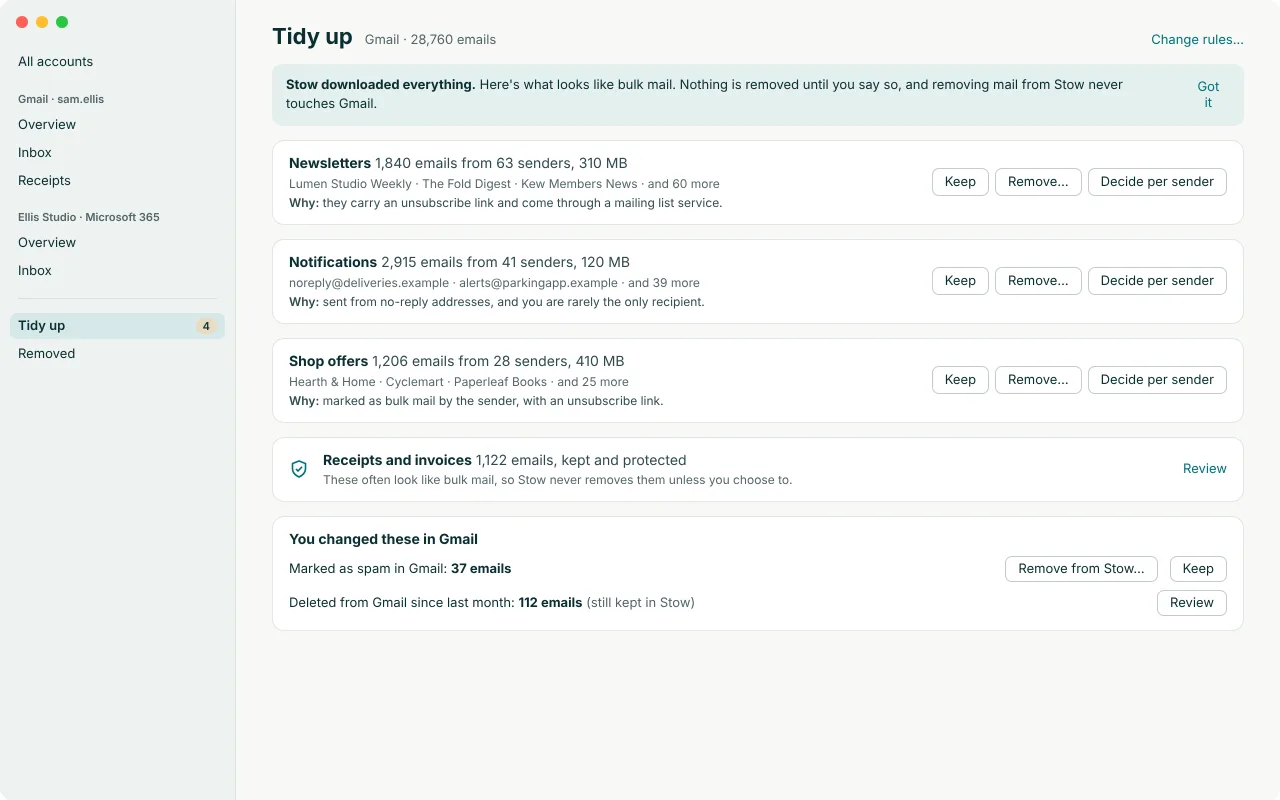Image resolution: width=1280 pixels, height=800 pixels.
Task: Click the Newsletters heading
Action: click(330, 163)
